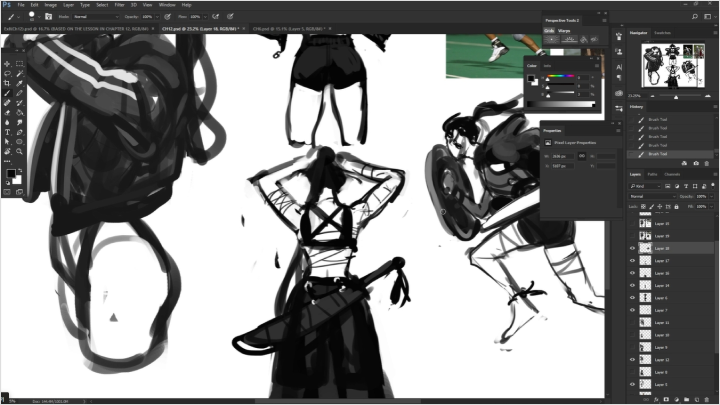720x405 pixels.
Task: Create a new layer from Layers panel
Action: (x=697, y=400)
